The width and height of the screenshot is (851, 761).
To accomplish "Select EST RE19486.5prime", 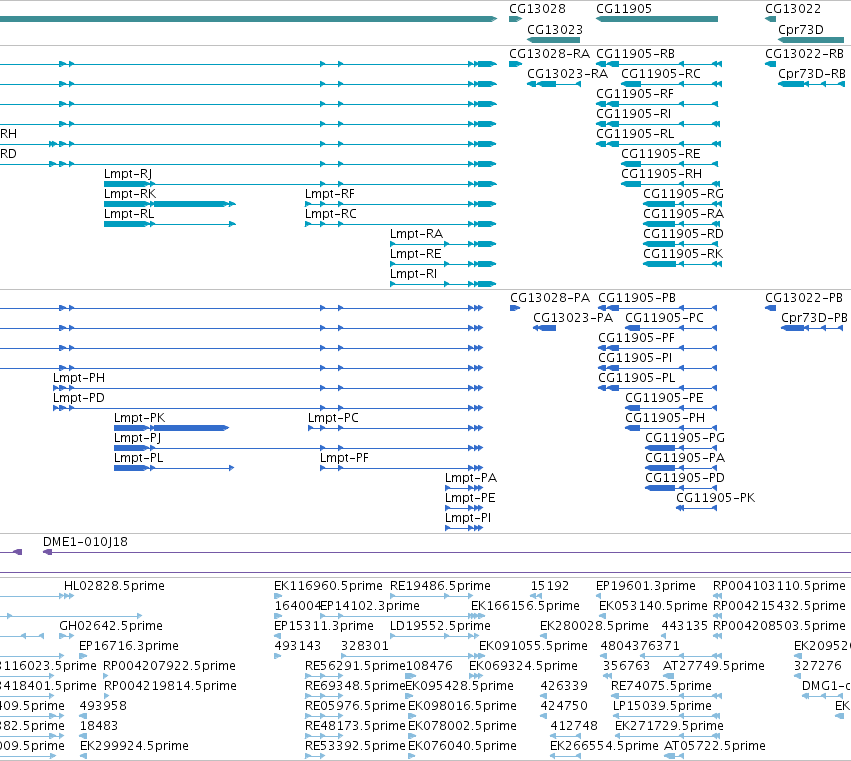I will [x=440, y=586].
